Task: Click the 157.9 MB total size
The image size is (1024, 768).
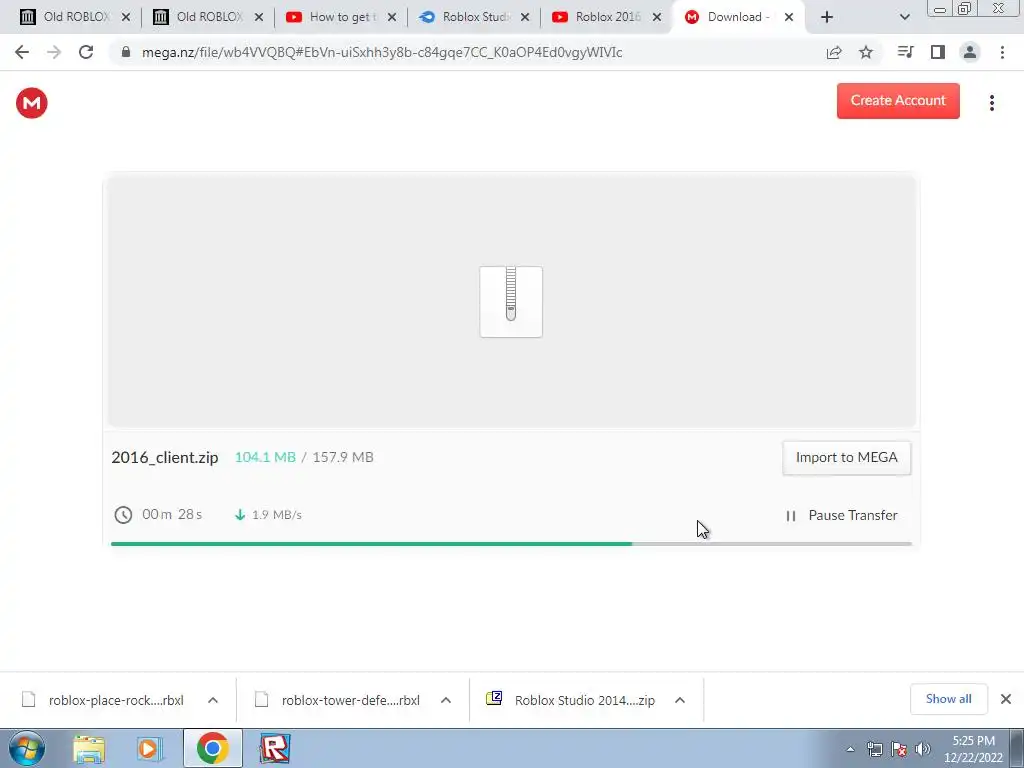Action: click(x=343, y=457)
